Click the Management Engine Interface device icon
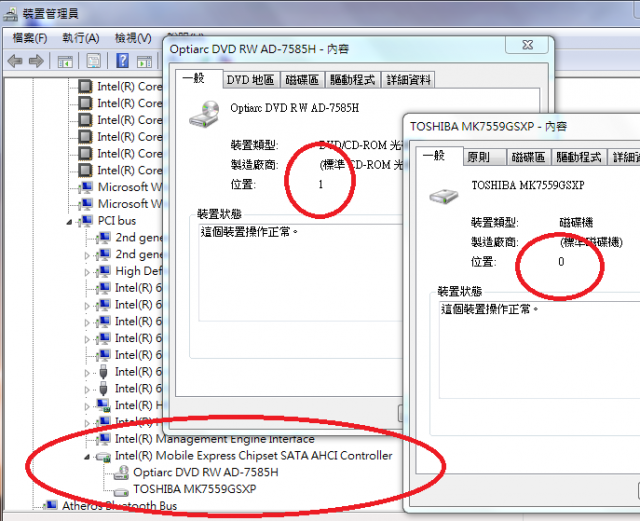The image size is (640, 521). pyautogui.click(x=104, y=439)
